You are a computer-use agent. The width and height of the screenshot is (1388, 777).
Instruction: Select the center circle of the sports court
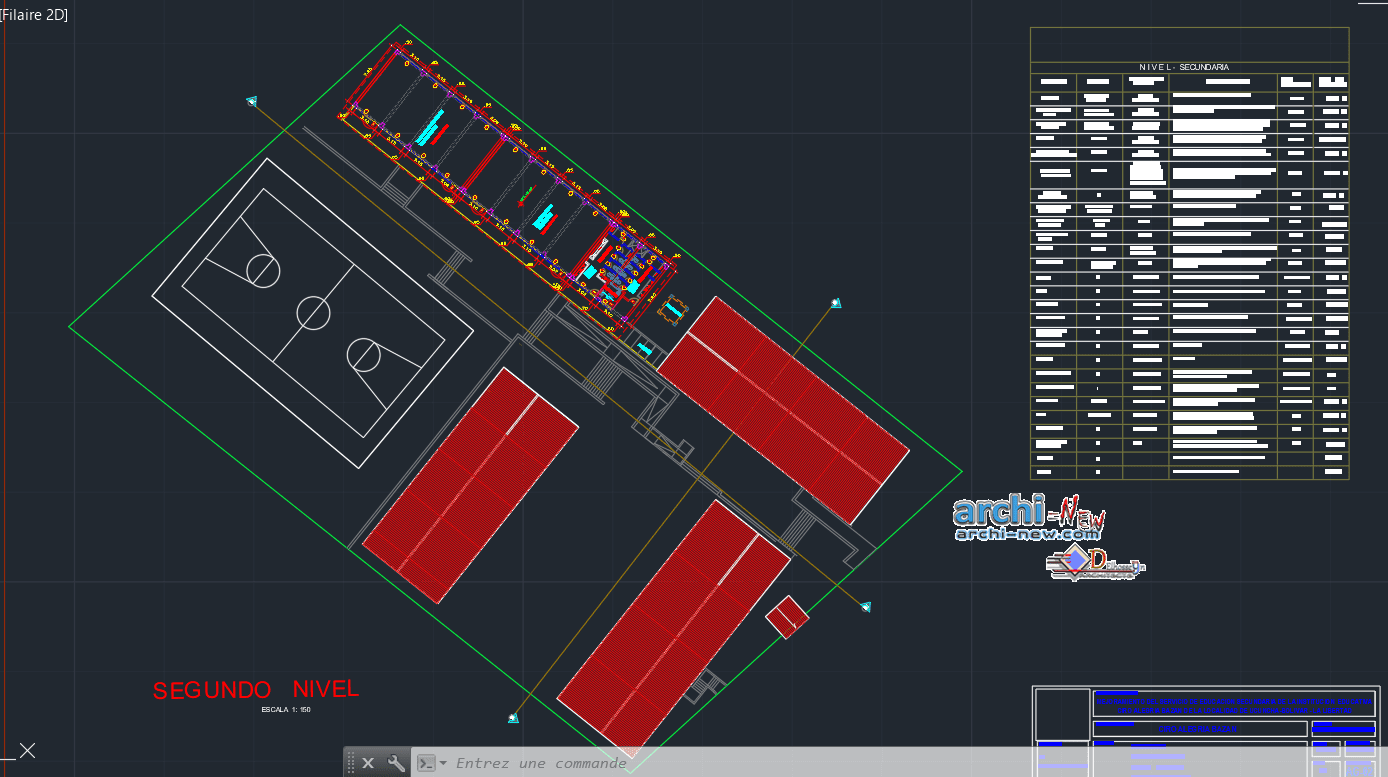tap(313, 313)
